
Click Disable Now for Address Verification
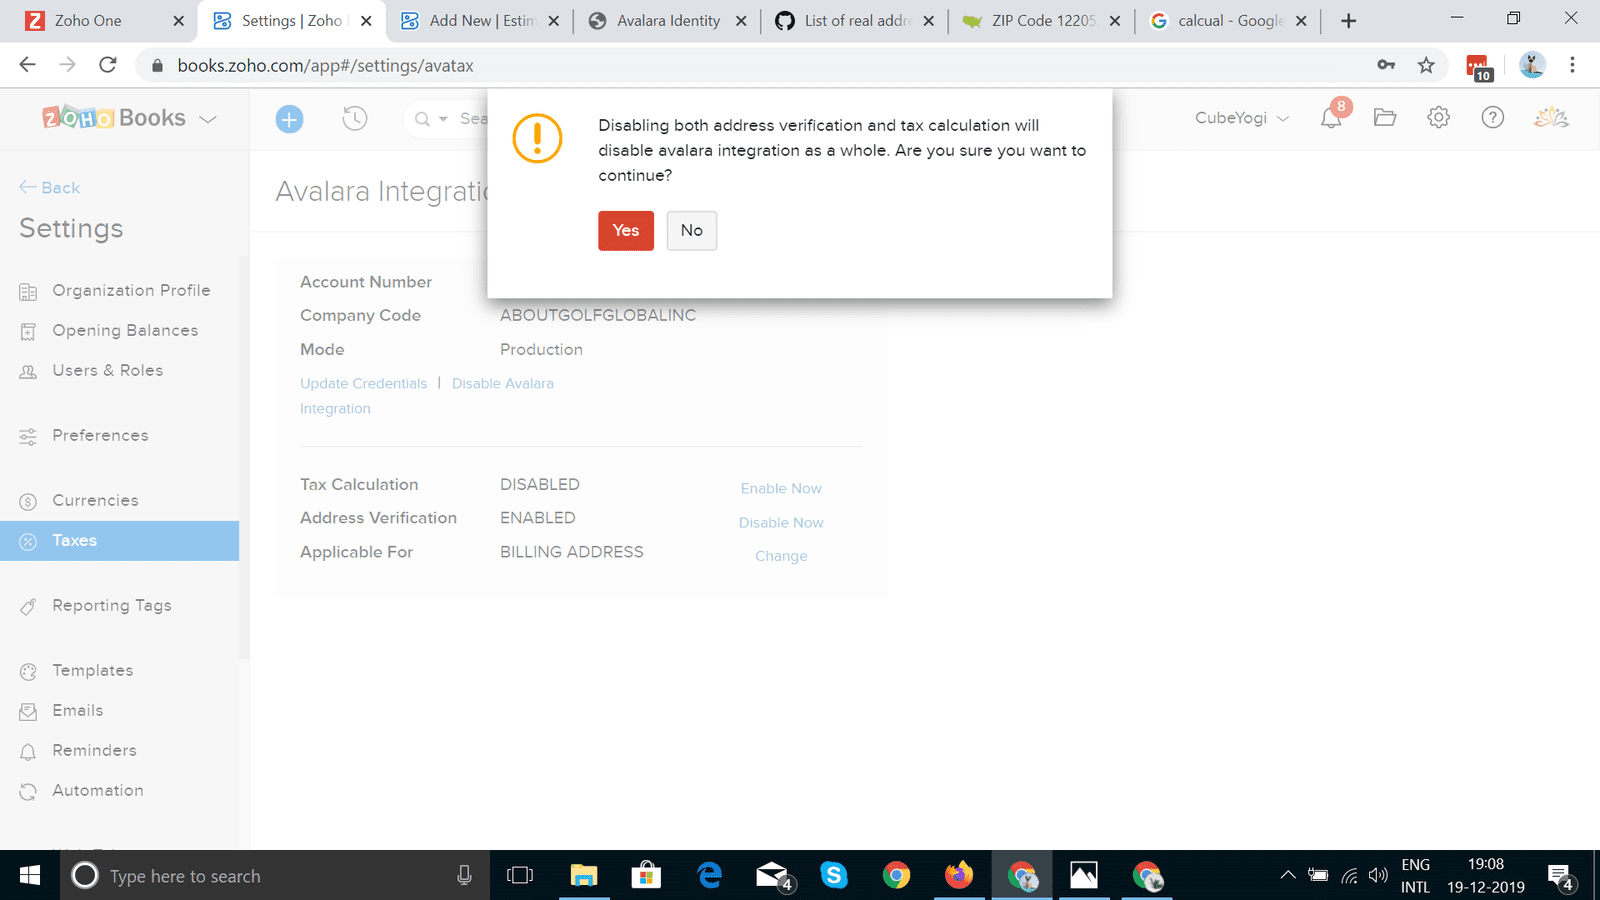click(781, 523)
